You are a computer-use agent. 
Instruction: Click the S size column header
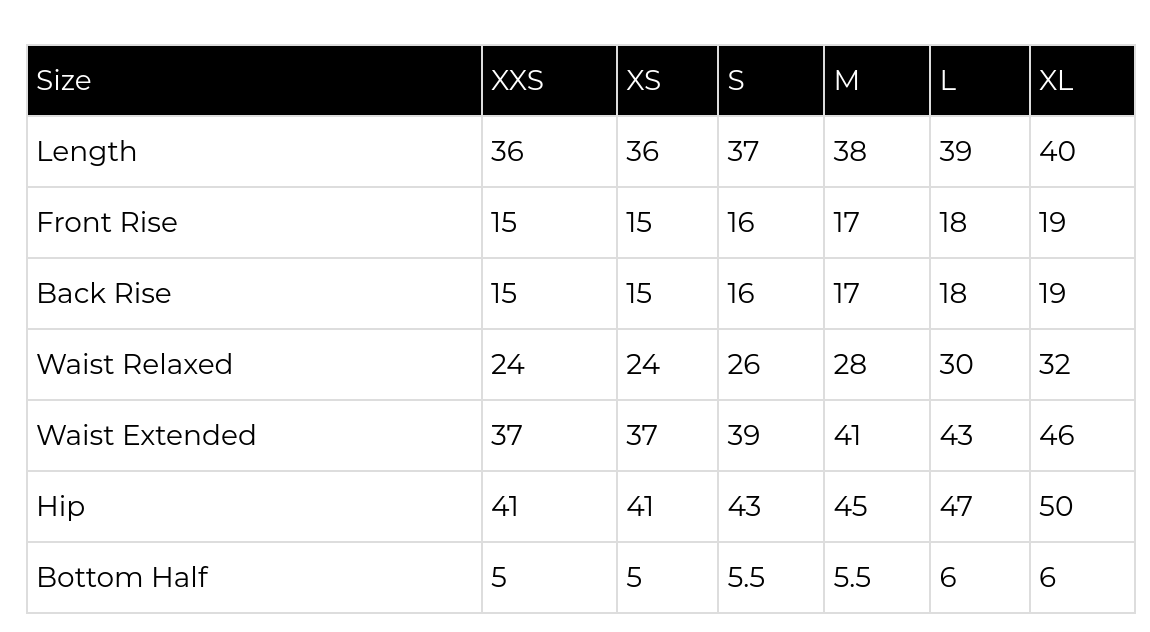(x=771, y=81)
